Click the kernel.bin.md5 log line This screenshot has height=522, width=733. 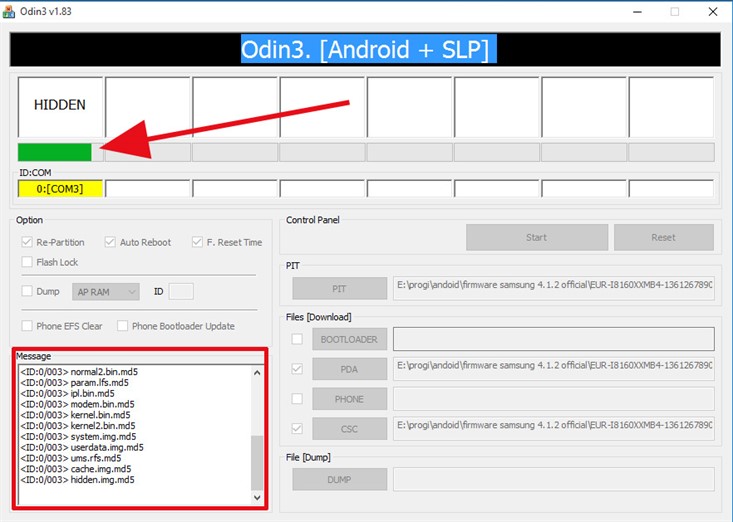click(x=75, y=415)
